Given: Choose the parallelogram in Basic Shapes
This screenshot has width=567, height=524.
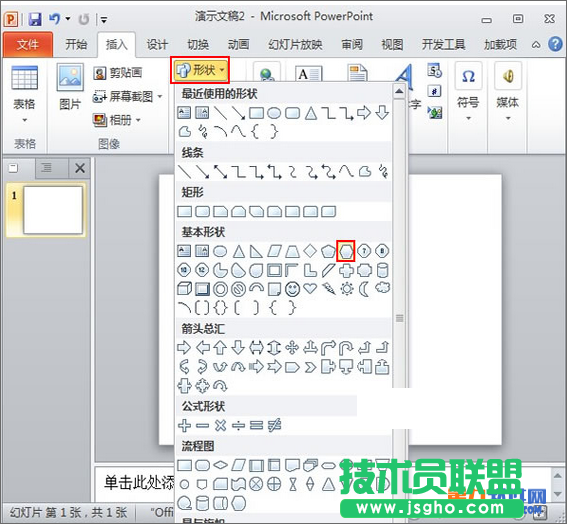Looking at the screenshot, I should point(274,251).
